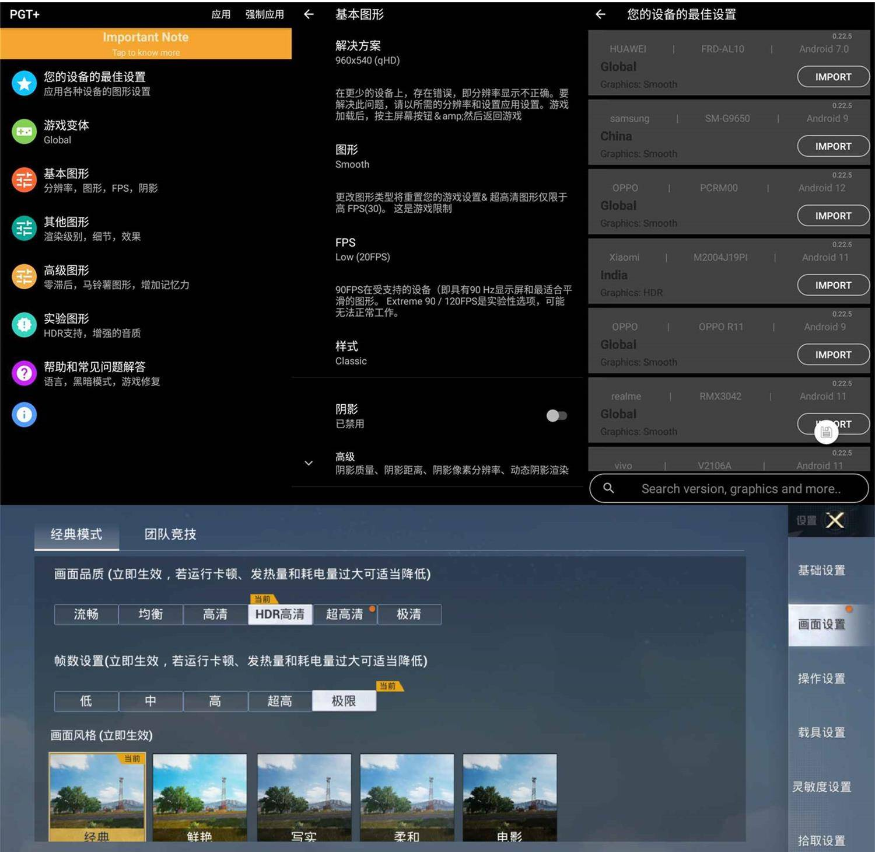Click the orange sliders advanced graphics icon

[x=24, y=277]
